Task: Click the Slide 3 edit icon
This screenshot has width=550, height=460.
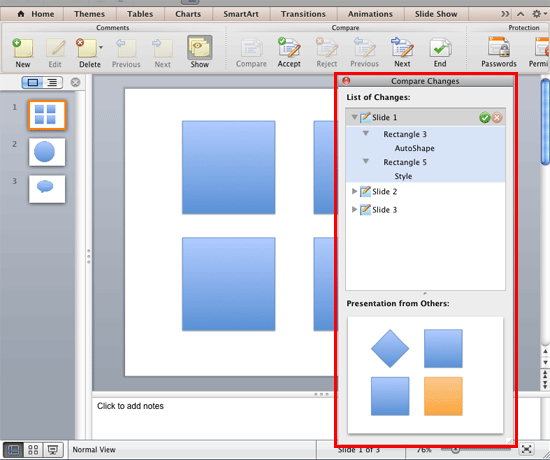Action: tap(365, 210)
